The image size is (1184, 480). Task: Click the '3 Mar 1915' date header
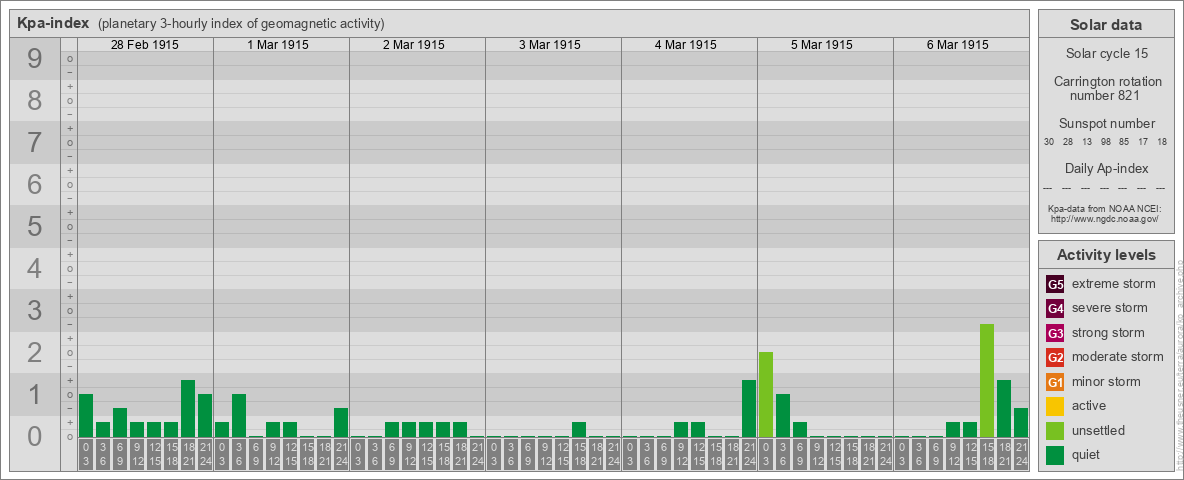click(x=550, y=45)
